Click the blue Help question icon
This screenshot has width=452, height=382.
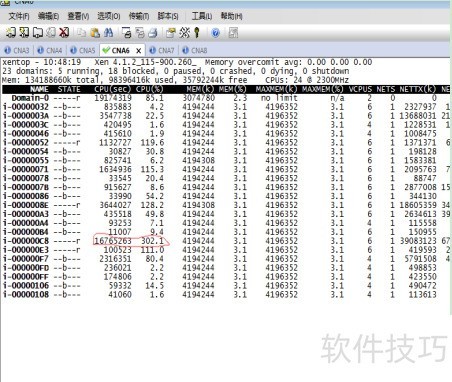click(215, 33)
